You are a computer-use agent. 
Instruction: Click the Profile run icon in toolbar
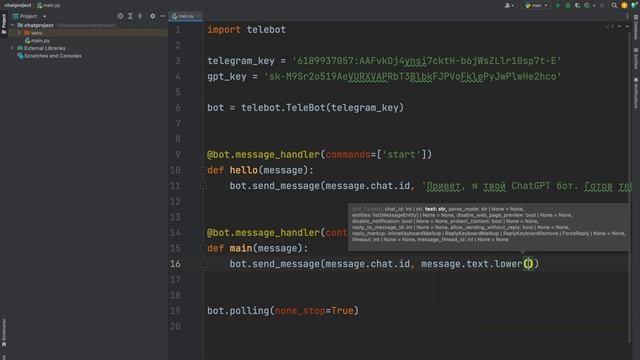click(x=587, y=5)
